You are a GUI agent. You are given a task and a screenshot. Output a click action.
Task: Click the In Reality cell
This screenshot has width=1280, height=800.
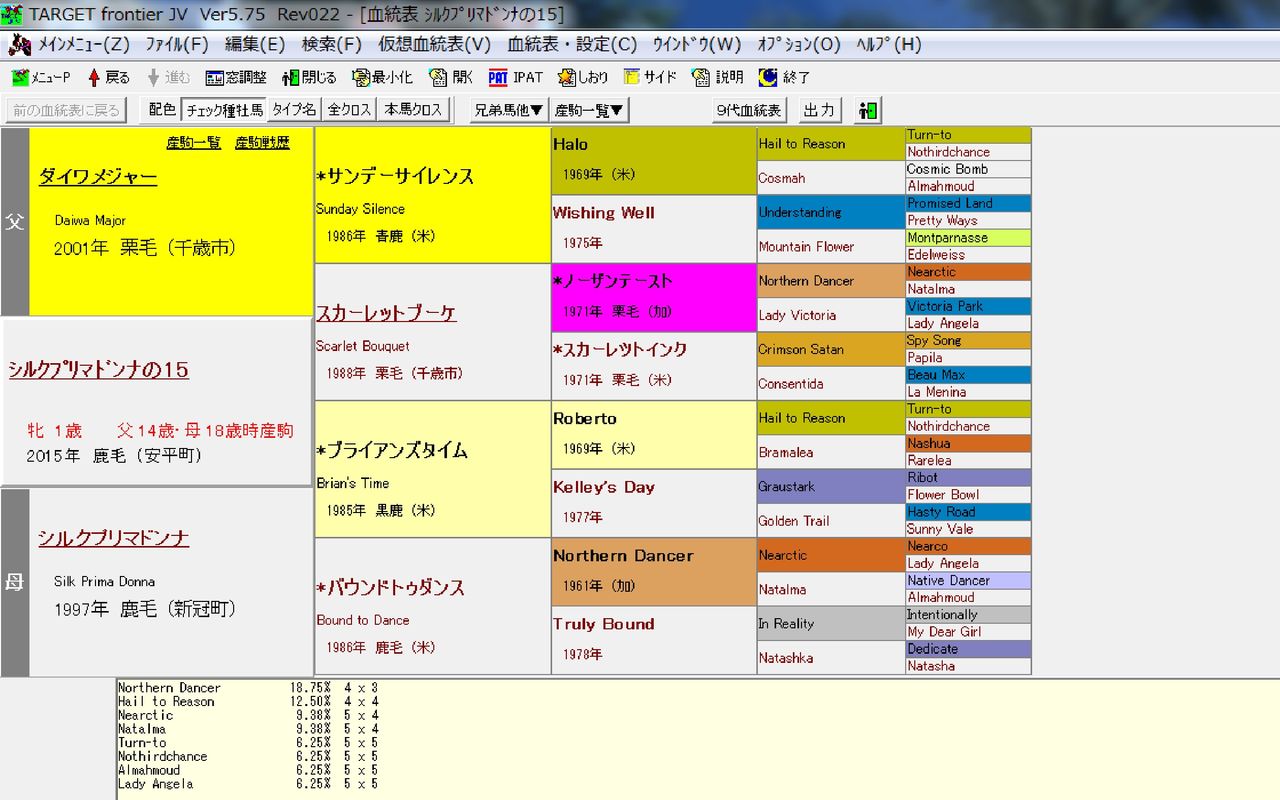(831, 623)
